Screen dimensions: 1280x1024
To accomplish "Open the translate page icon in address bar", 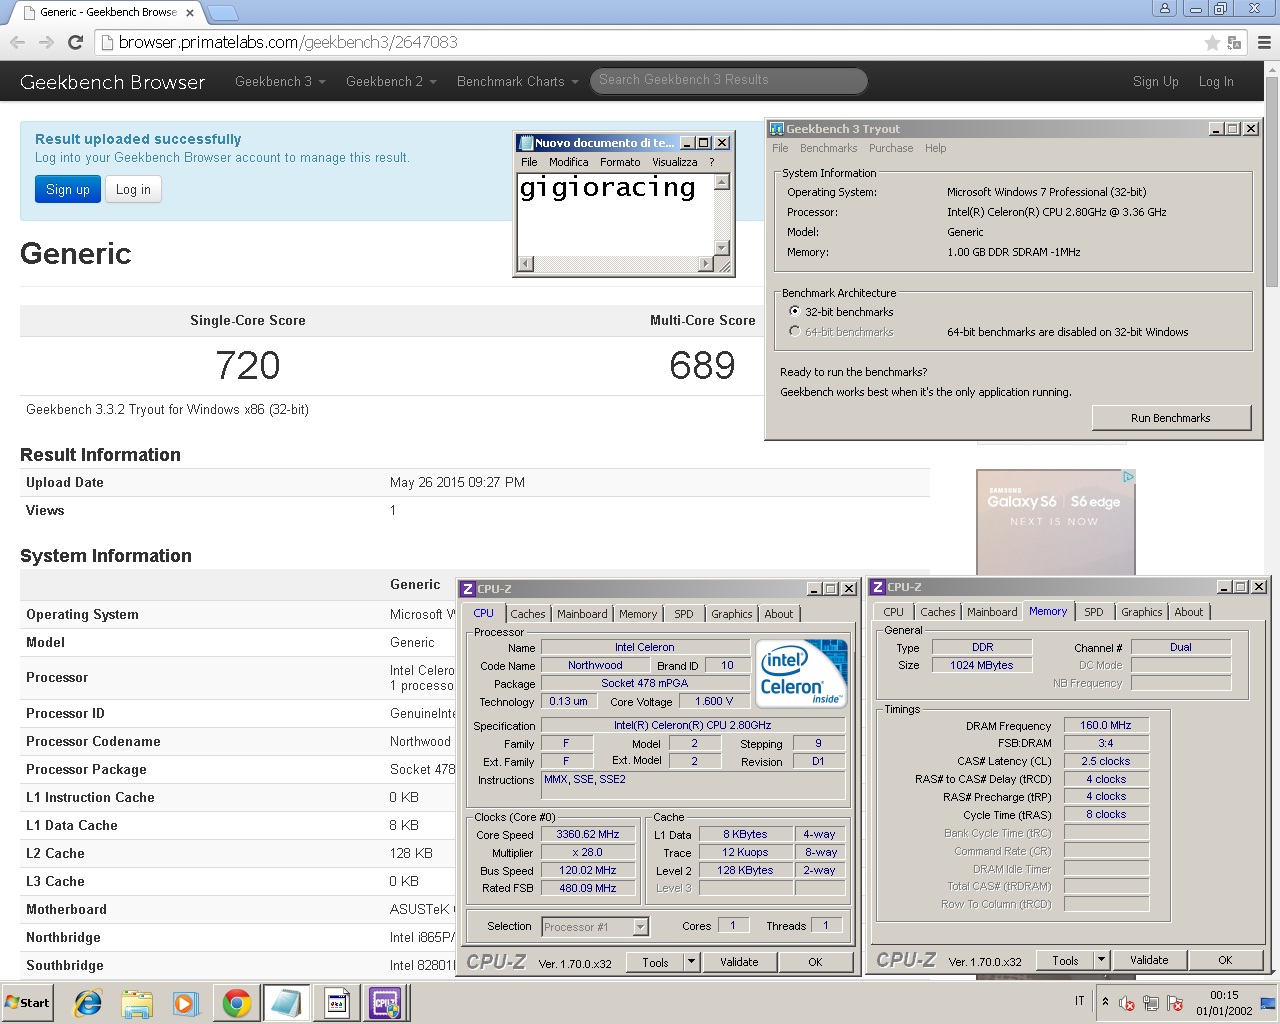I will (x=1234, y=42).
